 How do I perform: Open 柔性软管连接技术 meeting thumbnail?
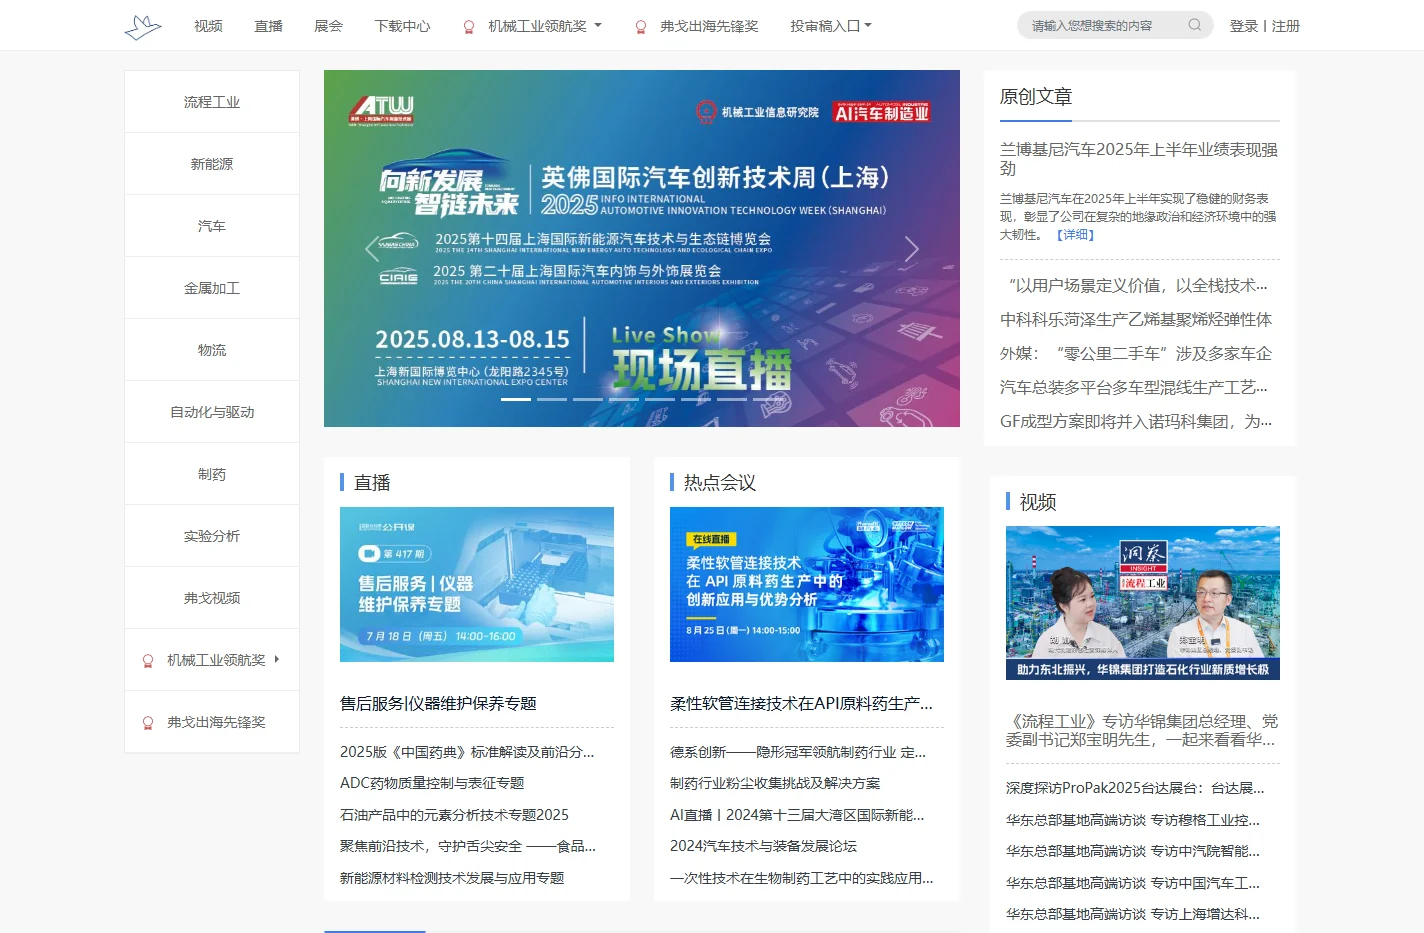(x=807, y=584)
